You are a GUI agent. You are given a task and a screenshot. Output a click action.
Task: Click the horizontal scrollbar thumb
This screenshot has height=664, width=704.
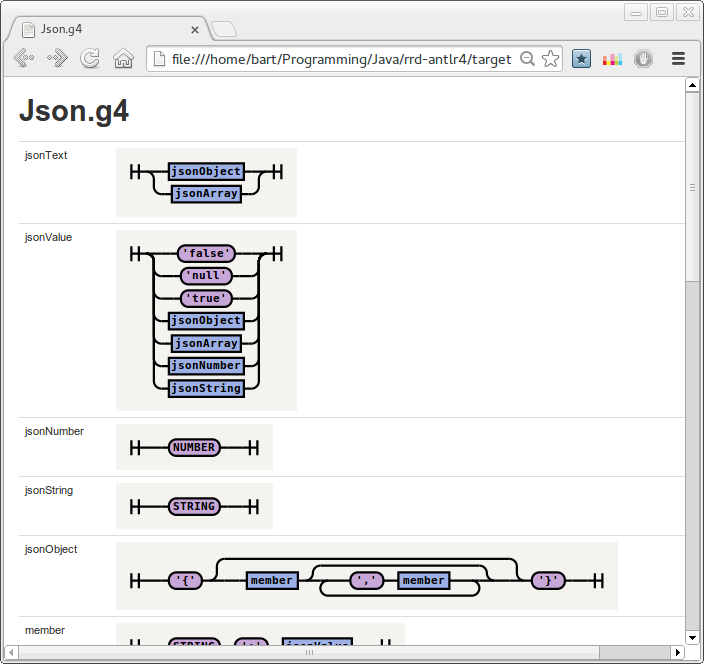[x=309, y=652]
